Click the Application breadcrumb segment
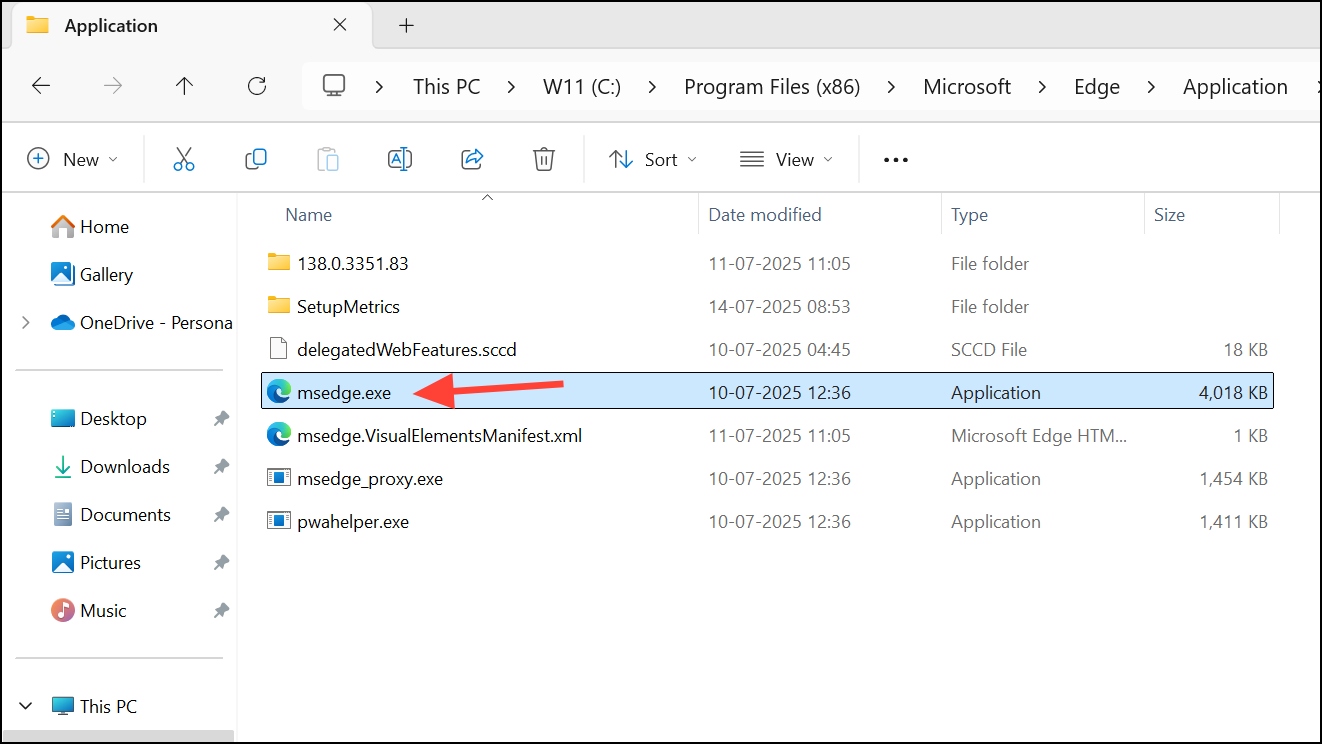Screen dimensions: 1322x744 click(1235, 87)
